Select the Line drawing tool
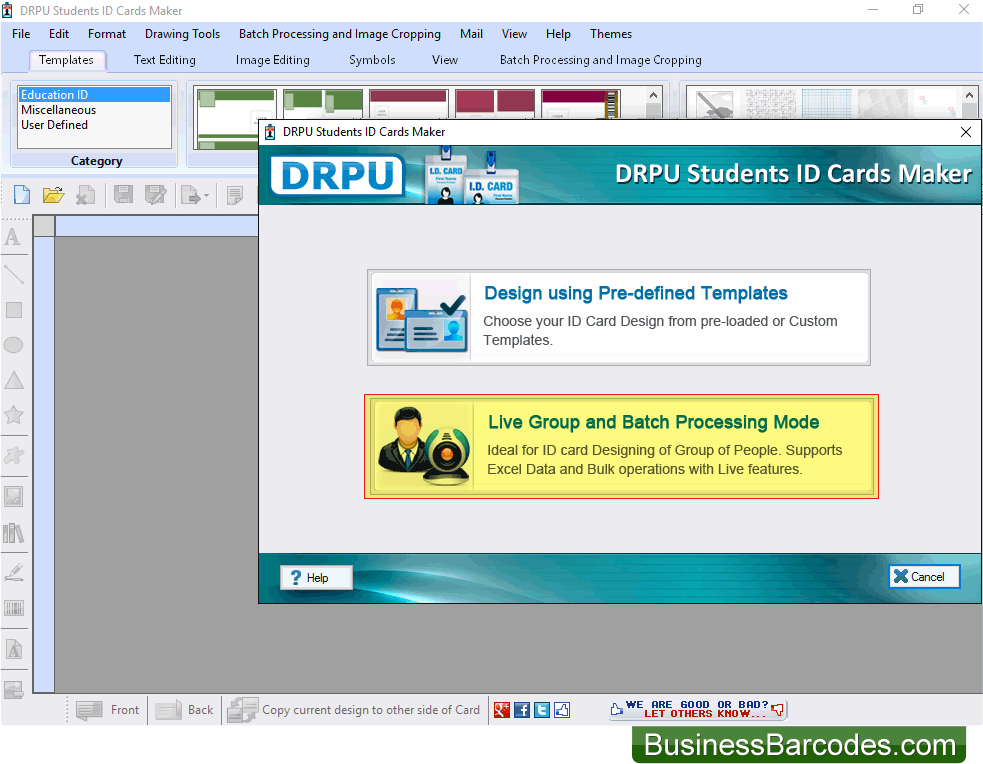This screenshot has width=983, height=764. (14, 274)
